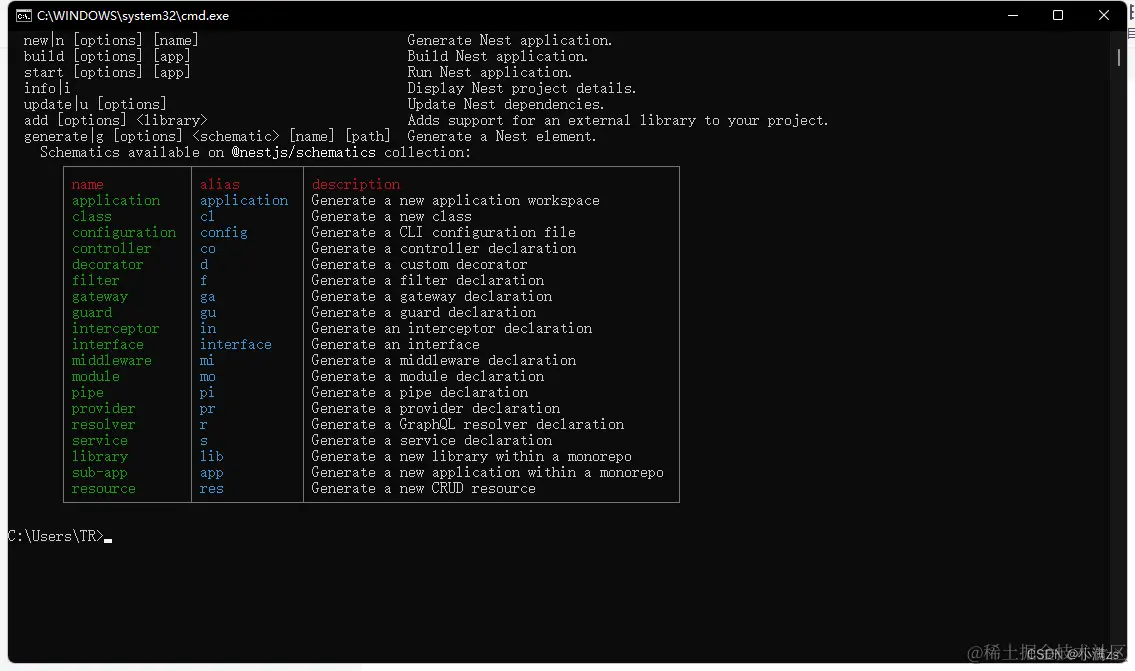1135x671 pixels.
Task: Minimize the cmd.exe window
Action: (x=1013, y=15)
